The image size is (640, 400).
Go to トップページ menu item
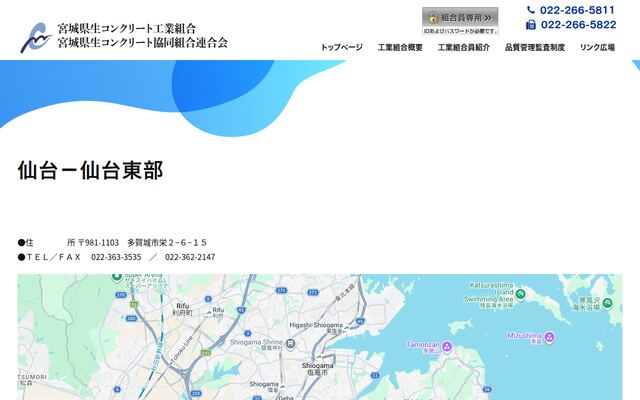pyautogui.click(x=342, y=47)
